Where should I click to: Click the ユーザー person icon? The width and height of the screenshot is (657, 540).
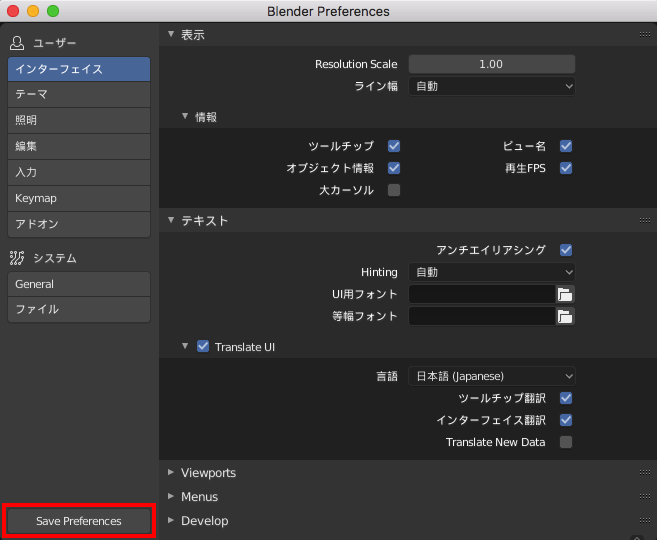tap(17, 43)
